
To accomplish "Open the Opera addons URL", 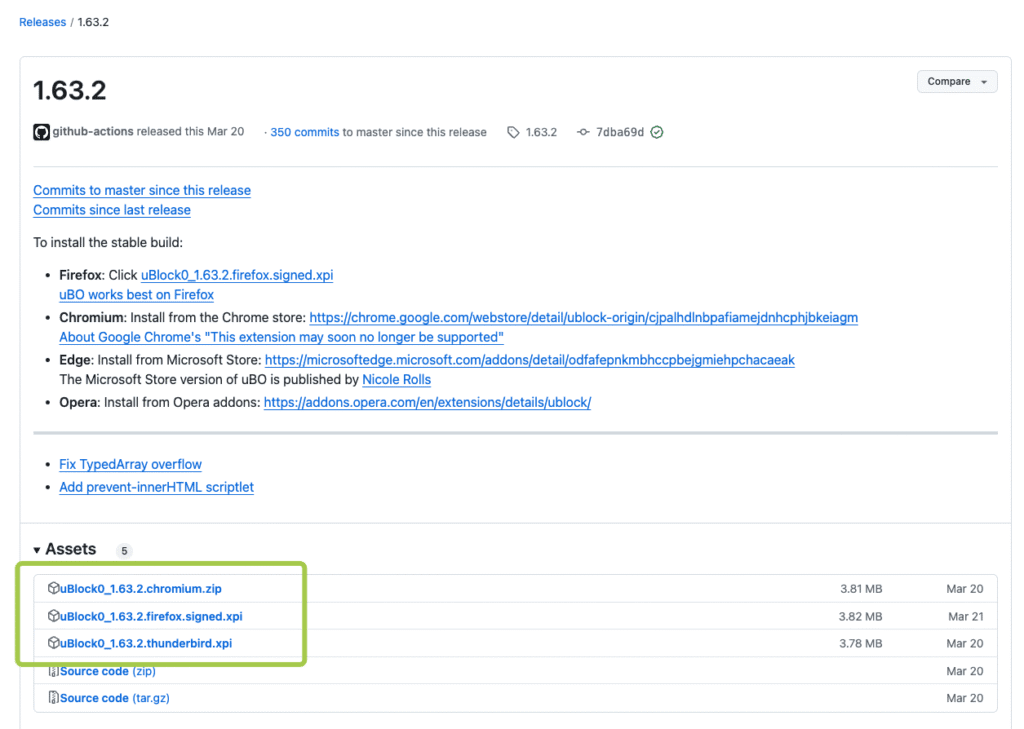I will [x=427, y=402].
